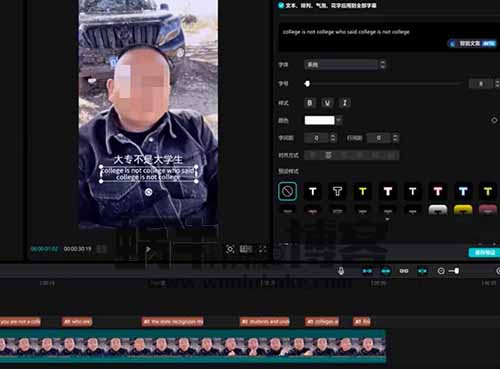500x369 pixels.
Task: Open the font selection dropdown
Action: [x=345, y=64]
